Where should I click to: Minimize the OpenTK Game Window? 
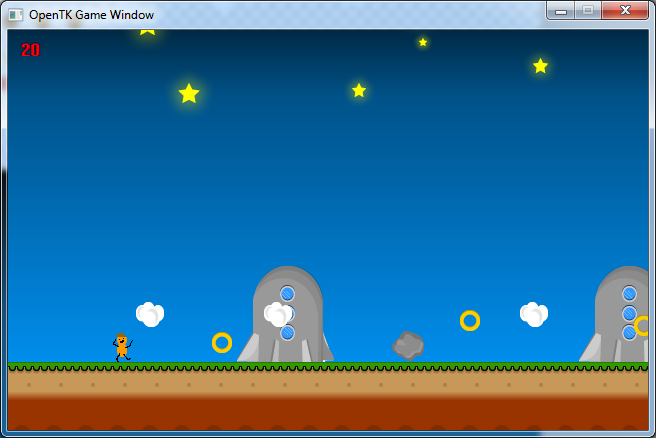pos(561,11)
